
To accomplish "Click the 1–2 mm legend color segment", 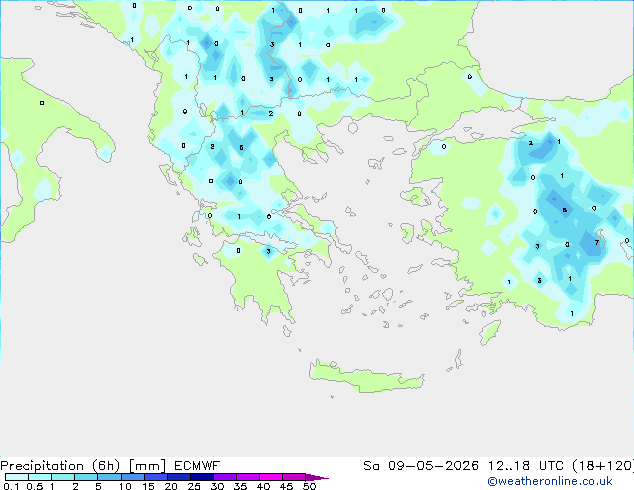I will coord(63,477).
